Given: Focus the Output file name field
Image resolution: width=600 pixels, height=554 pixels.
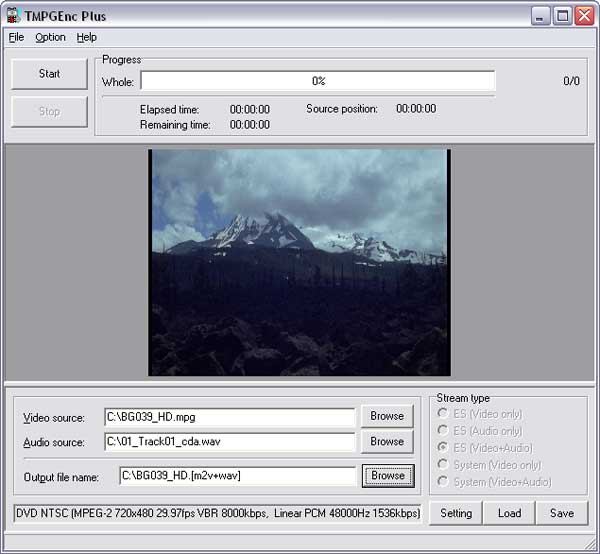Looking at the screenshot, I should 237,476.
